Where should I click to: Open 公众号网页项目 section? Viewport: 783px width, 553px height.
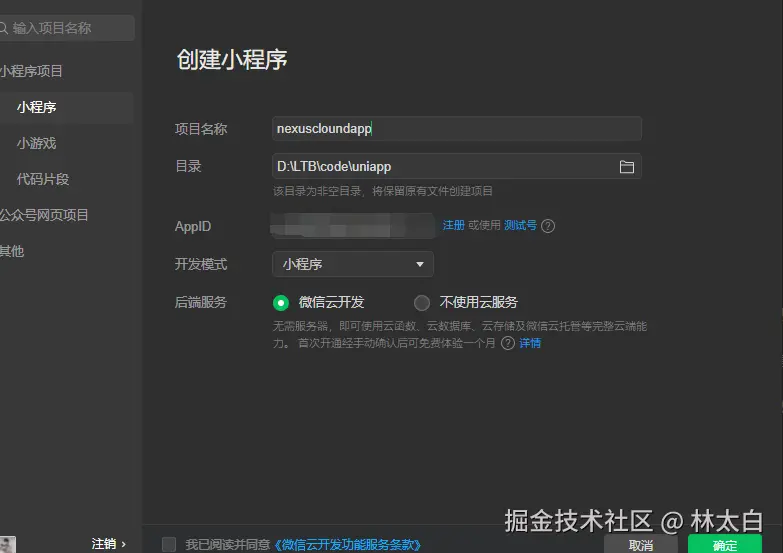(44, 215)
